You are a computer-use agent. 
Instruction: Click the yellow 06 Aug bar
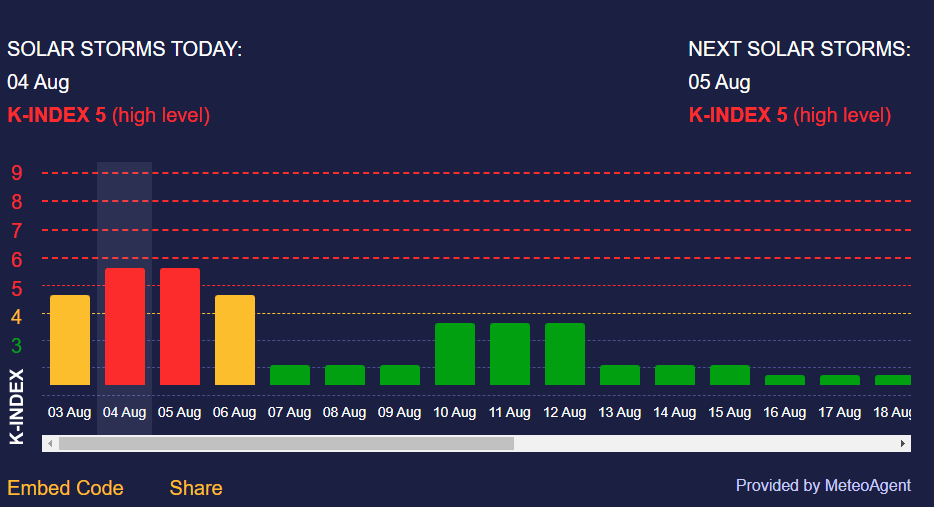pyautogui.click(x=235, y=340)
